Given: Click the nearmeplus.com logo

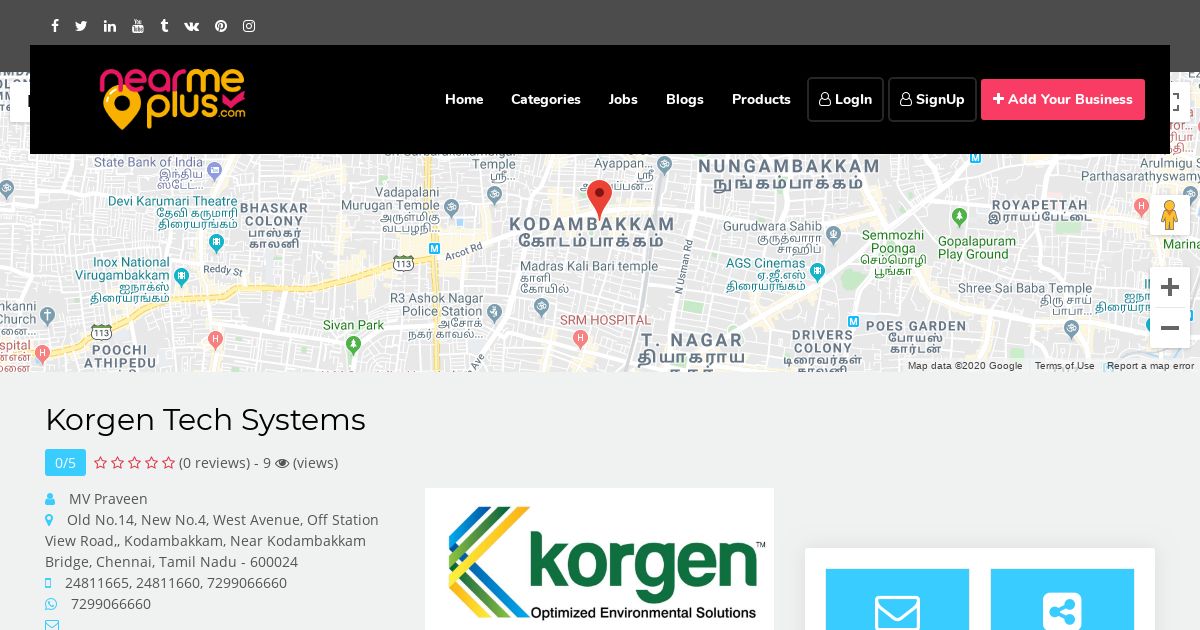Looking at the screenshot, I should [x=172, y=99].
